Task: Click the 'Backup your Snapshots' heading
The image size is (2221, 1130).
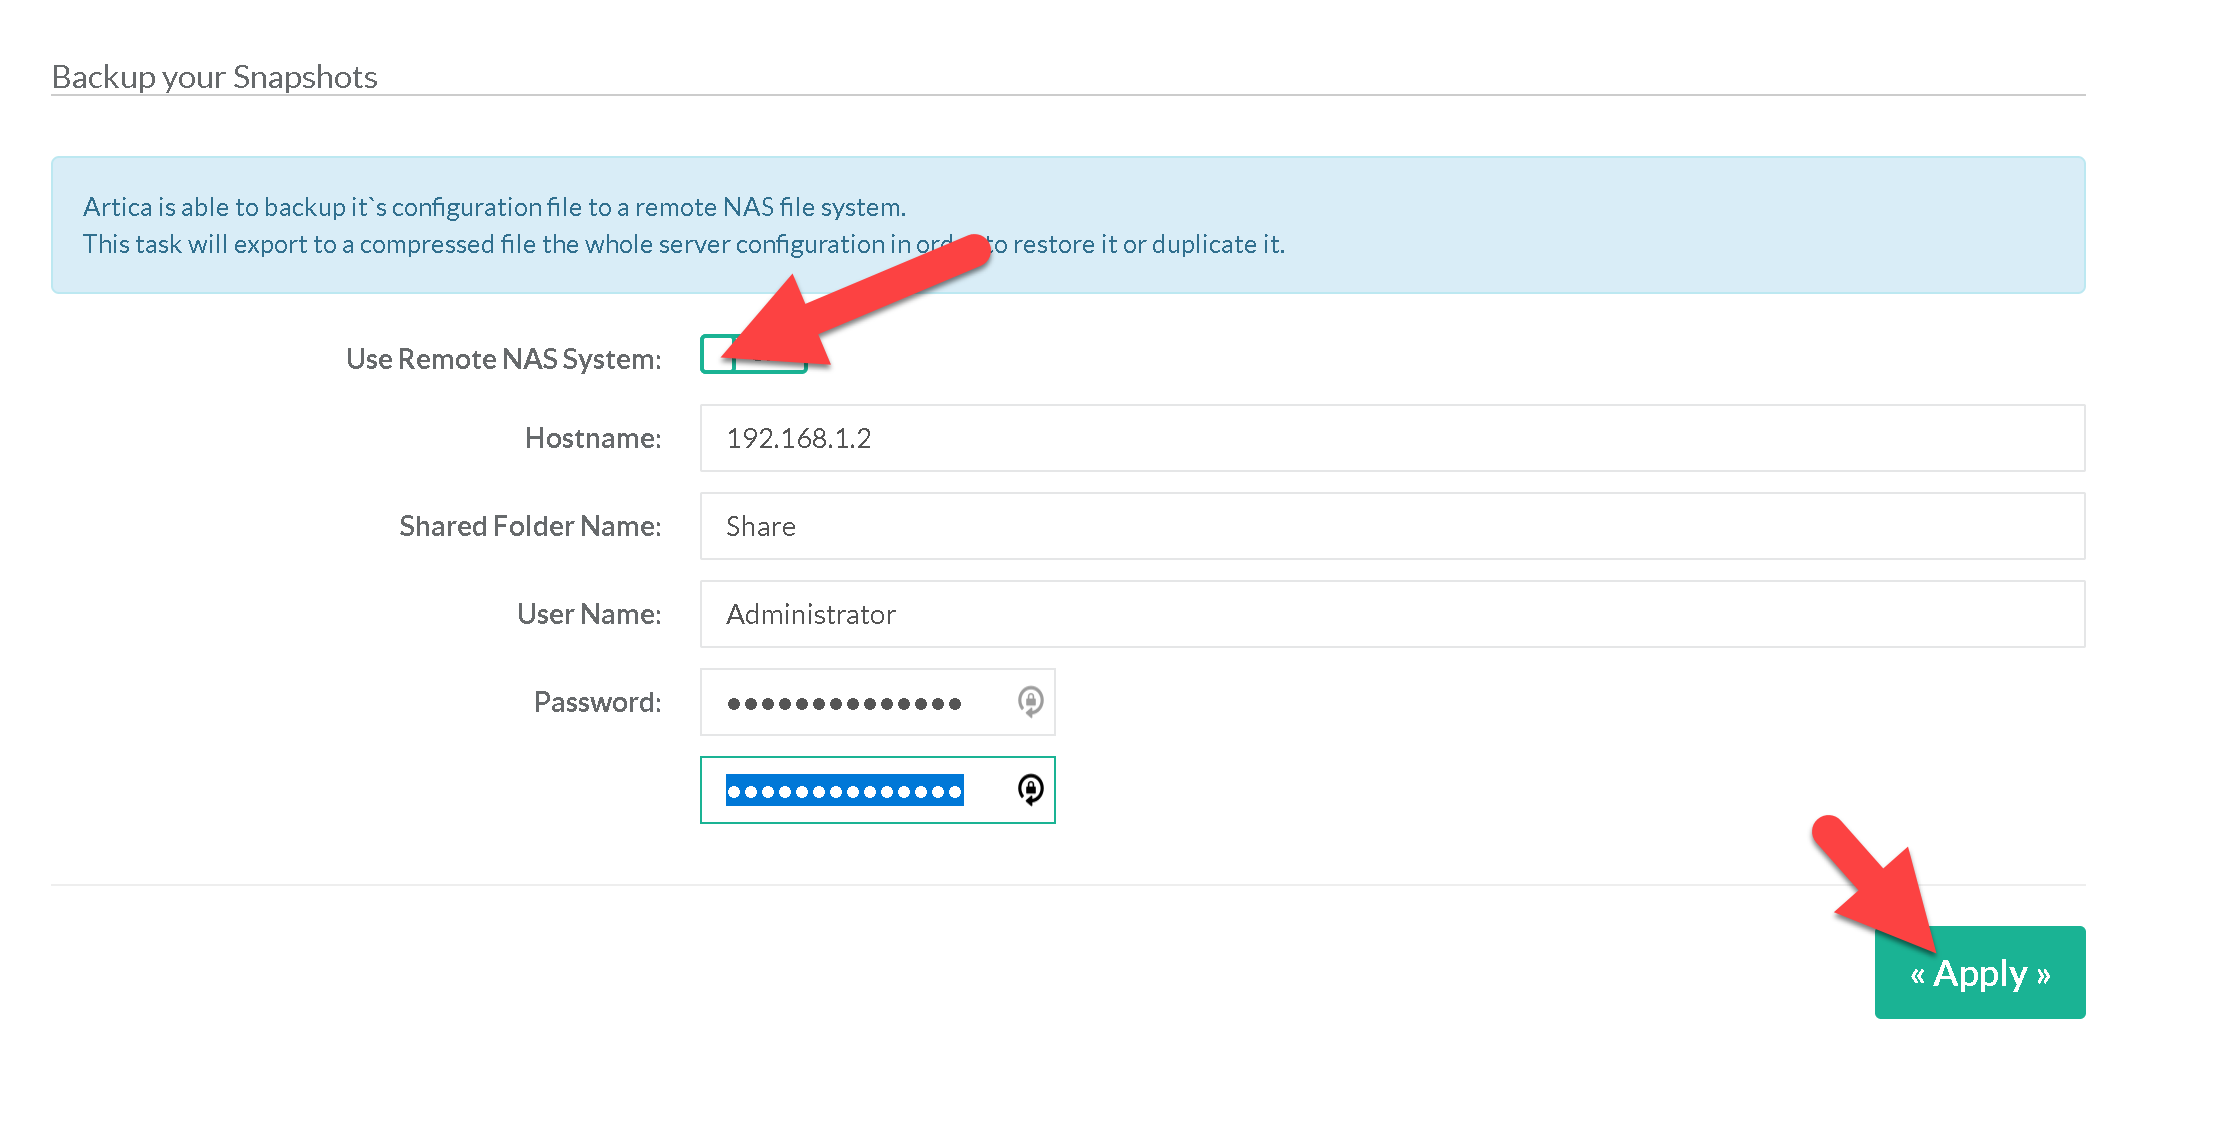Action: pyautogui.click(x=214, y=77)
